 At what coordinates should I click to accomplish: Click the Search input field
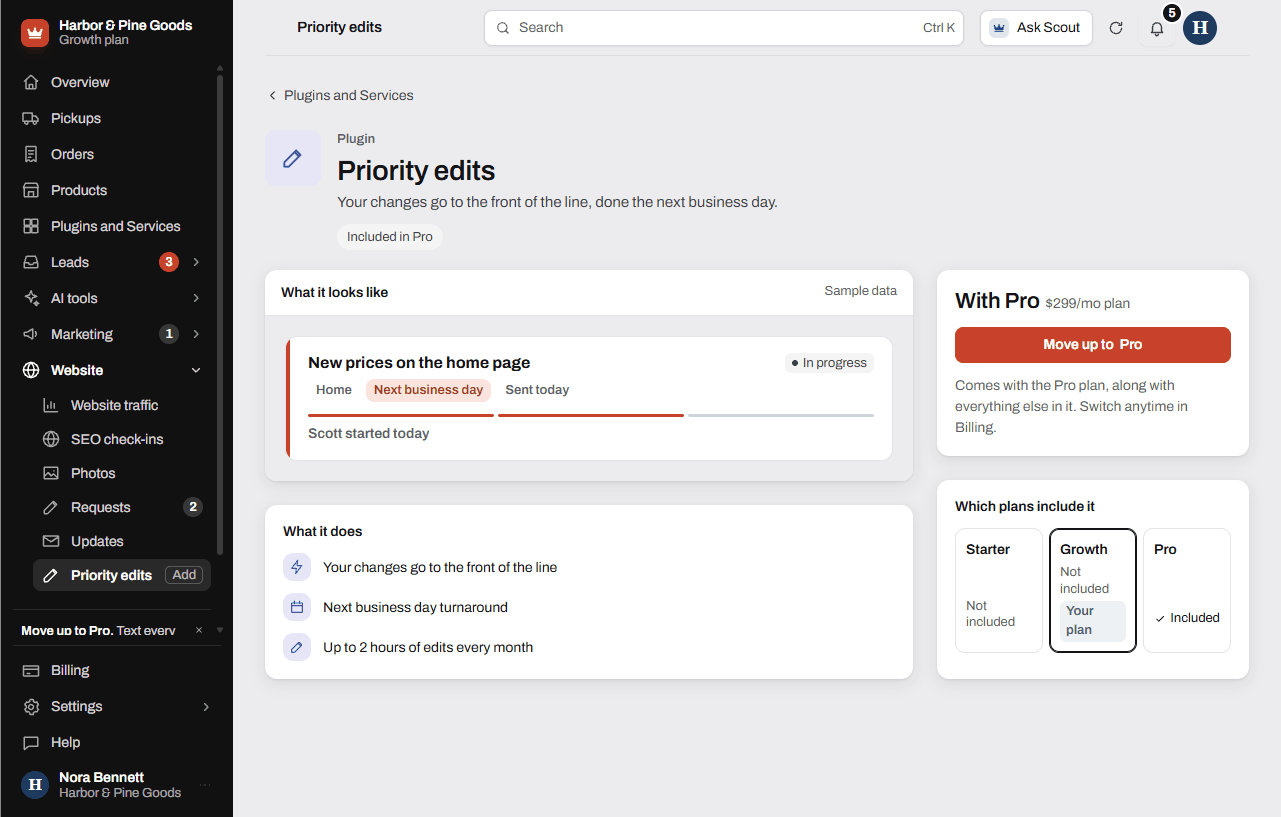(x=724, y=28)
